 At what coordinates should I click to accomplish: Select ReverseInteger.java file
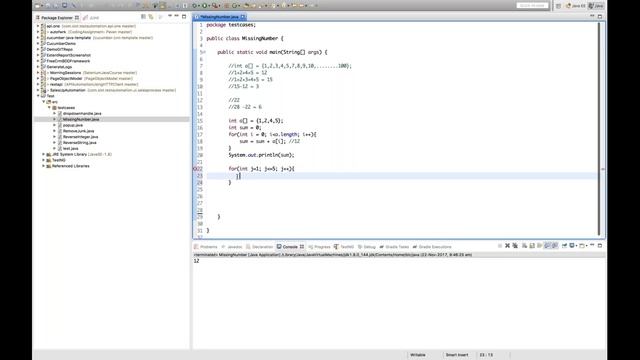(x=80, y=137)
